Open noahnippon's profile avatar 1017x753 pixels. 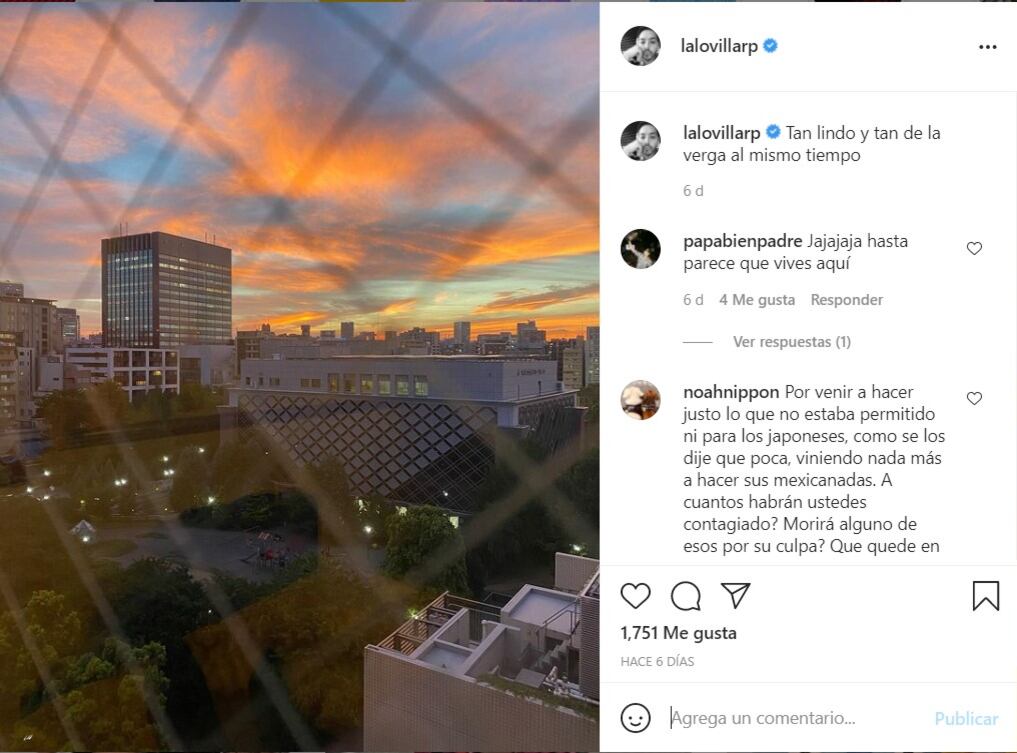(641, 400)
